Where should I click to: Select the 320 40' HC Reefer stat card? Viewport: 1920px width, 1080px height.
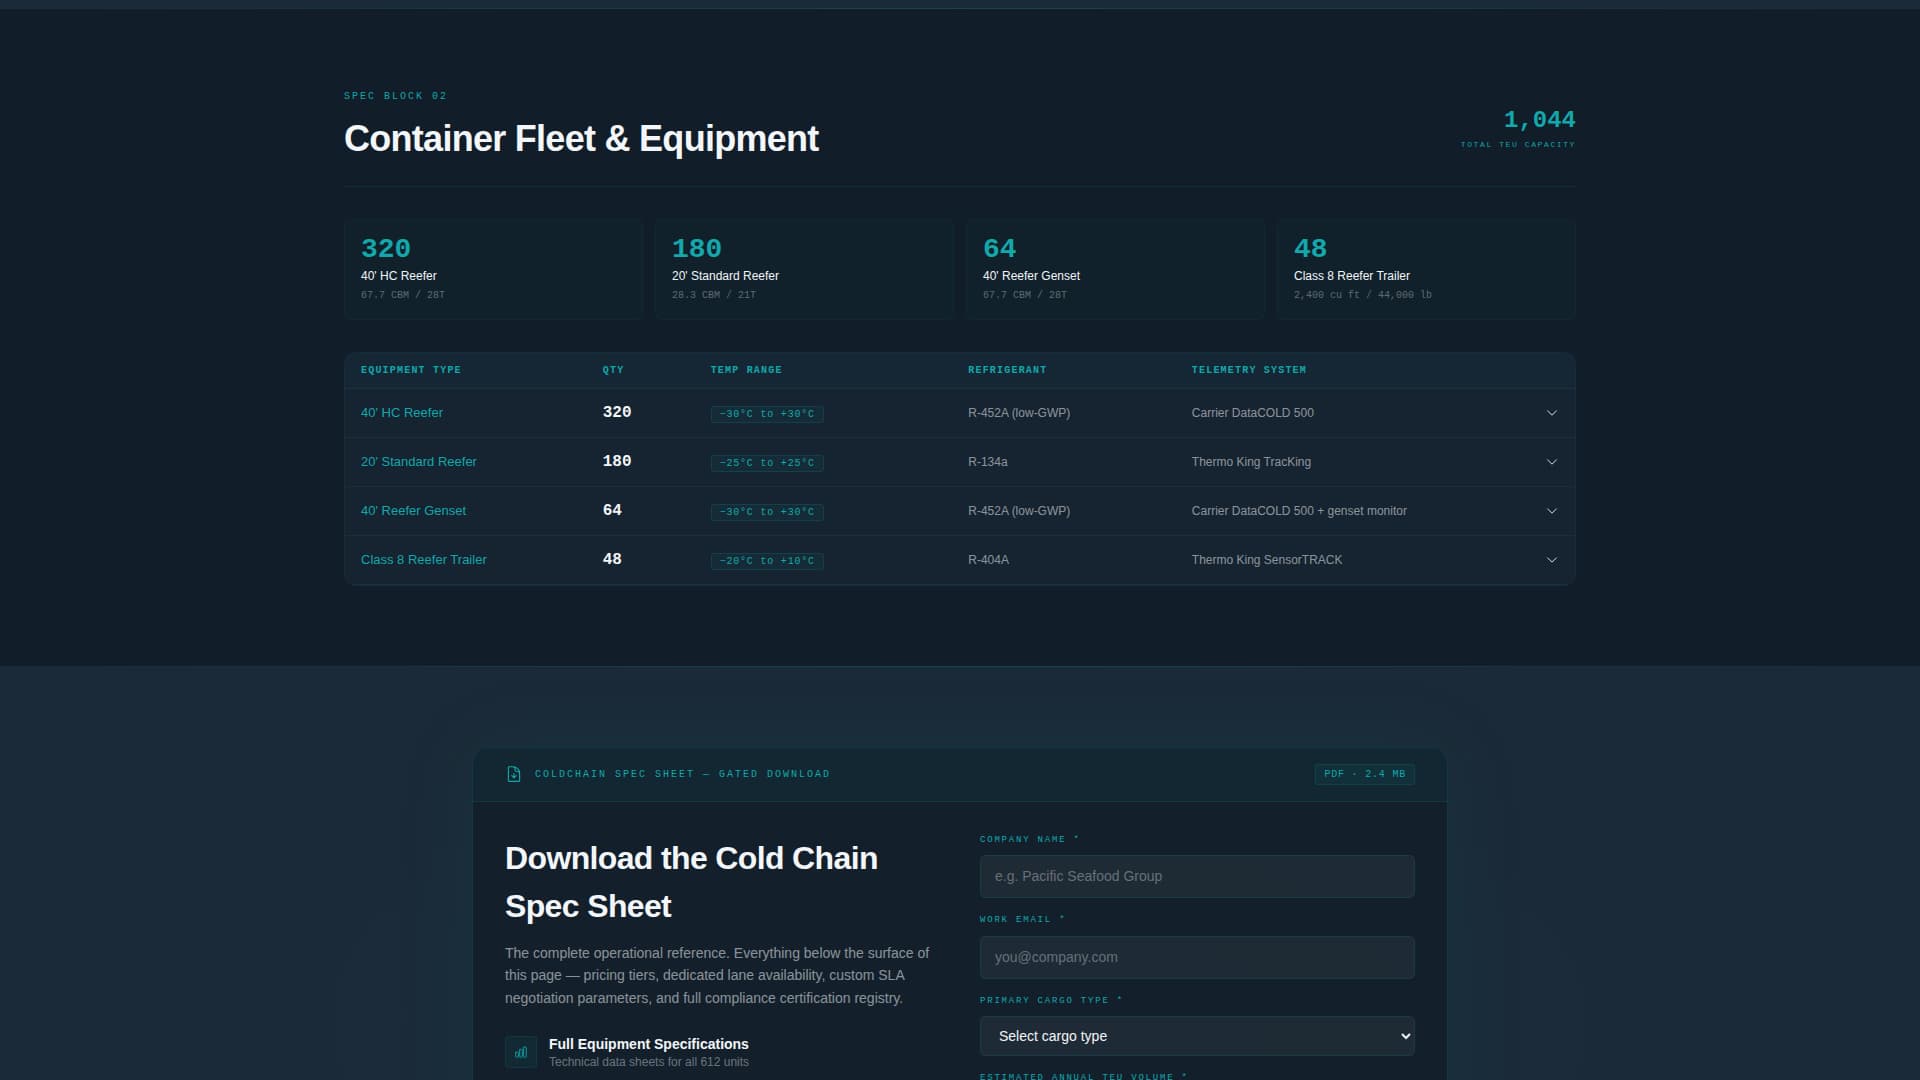click(493, 269)
